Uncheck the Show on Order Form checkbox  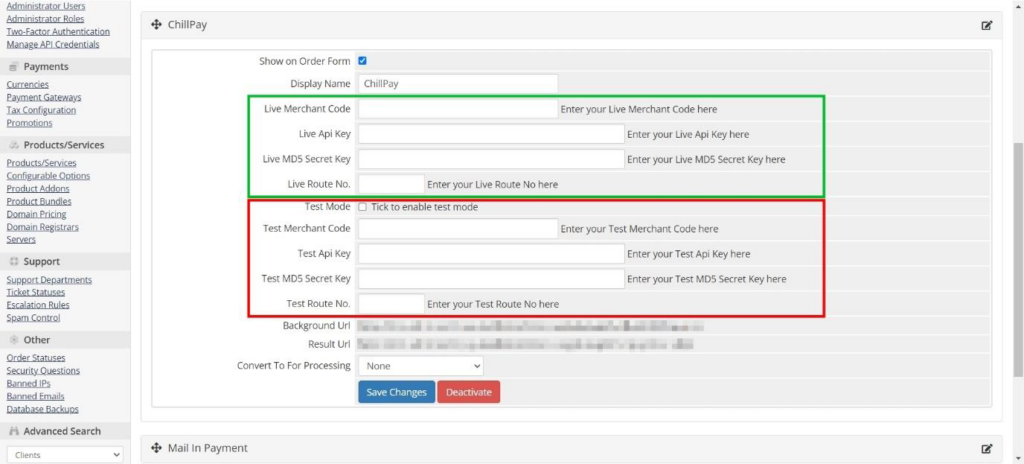[362, 61]
